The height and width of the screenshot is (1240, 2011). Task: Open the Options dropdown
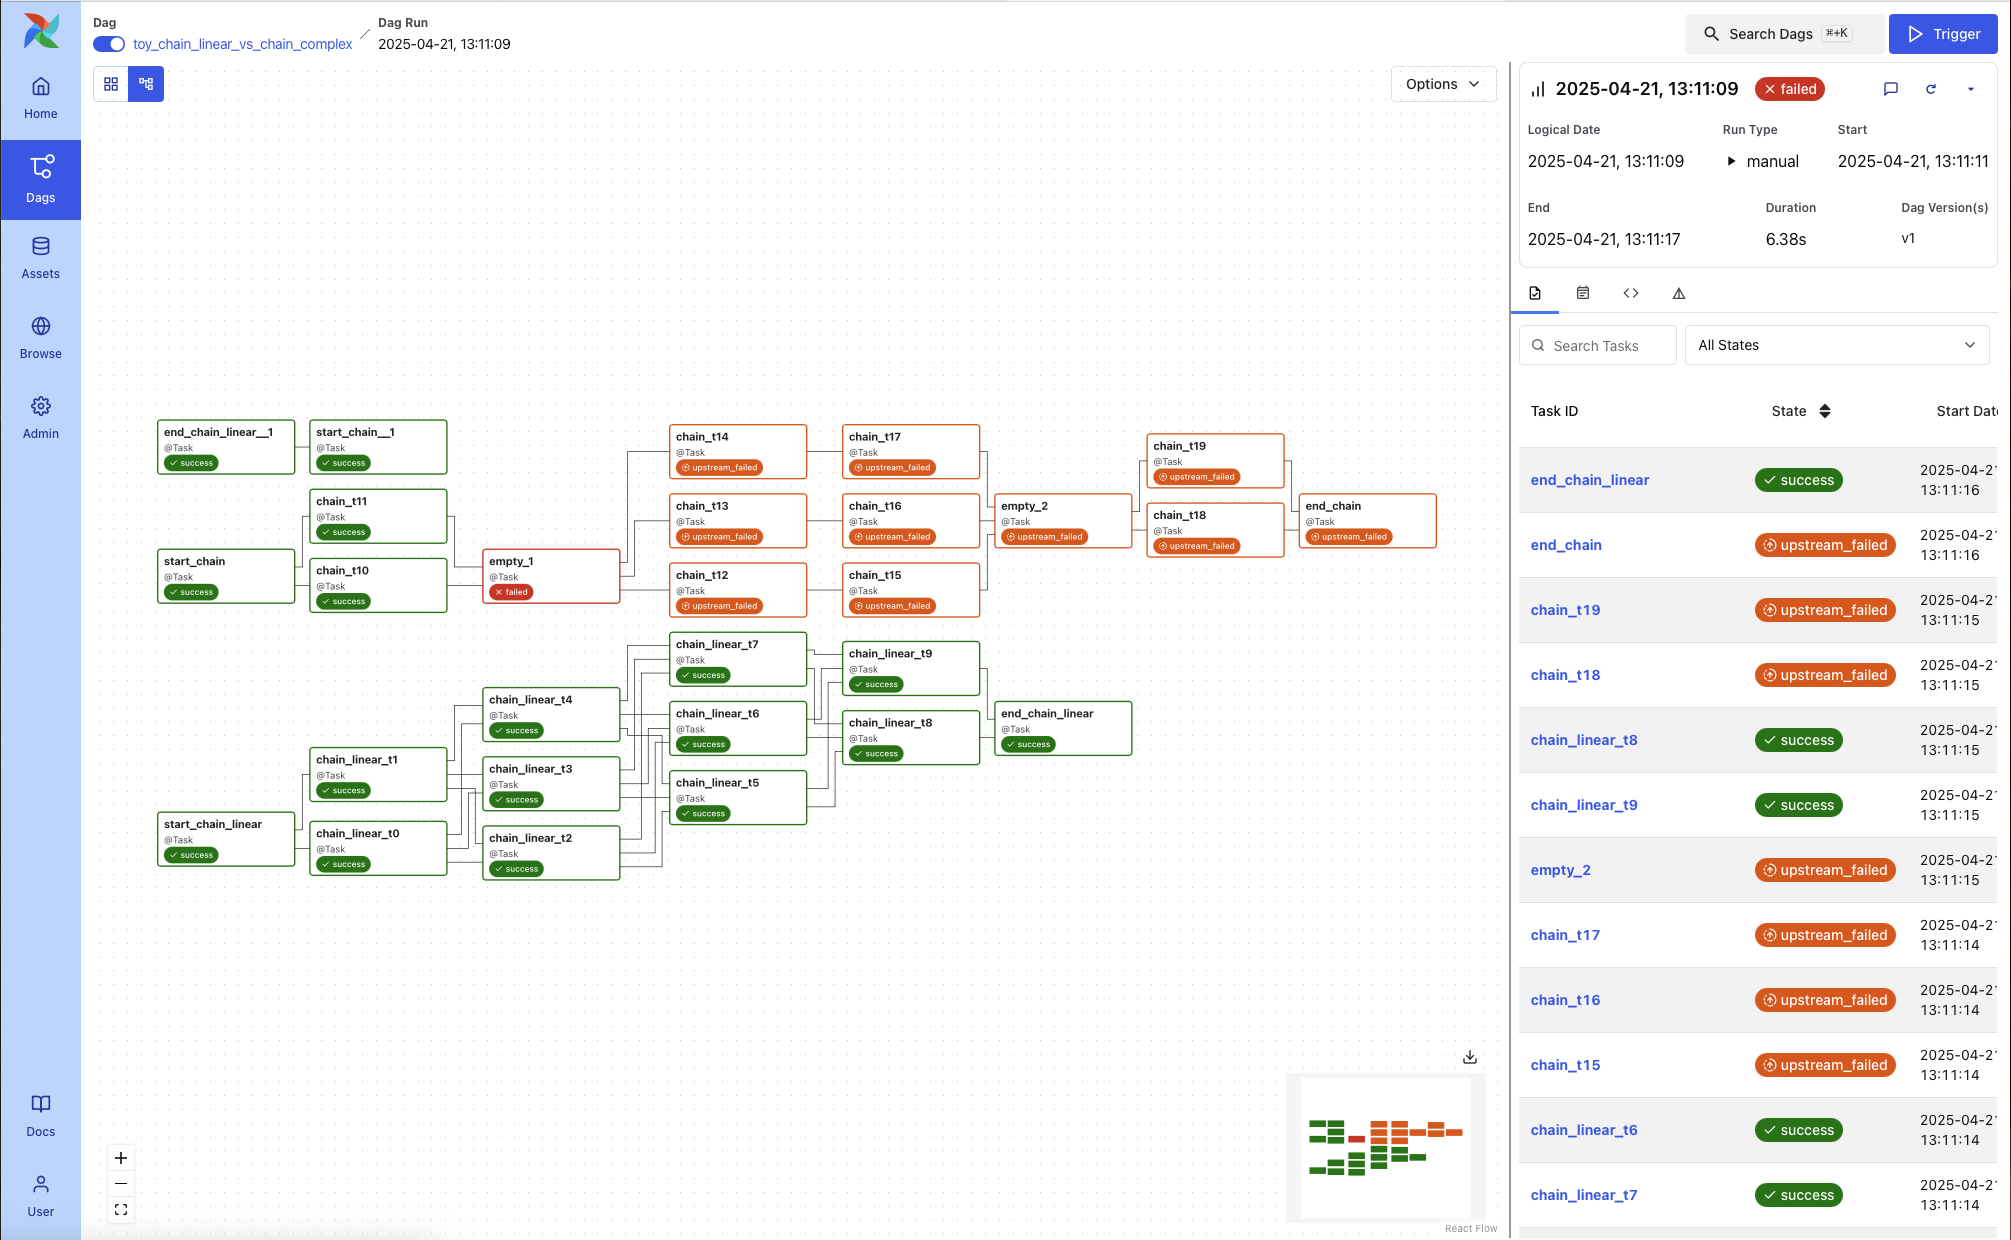coord(1442,84)
